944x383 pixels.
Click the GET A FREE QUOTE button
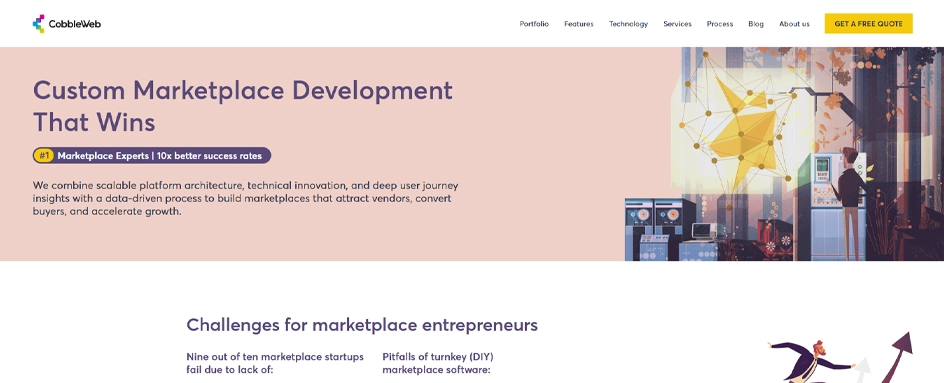[x=868, y=23]
